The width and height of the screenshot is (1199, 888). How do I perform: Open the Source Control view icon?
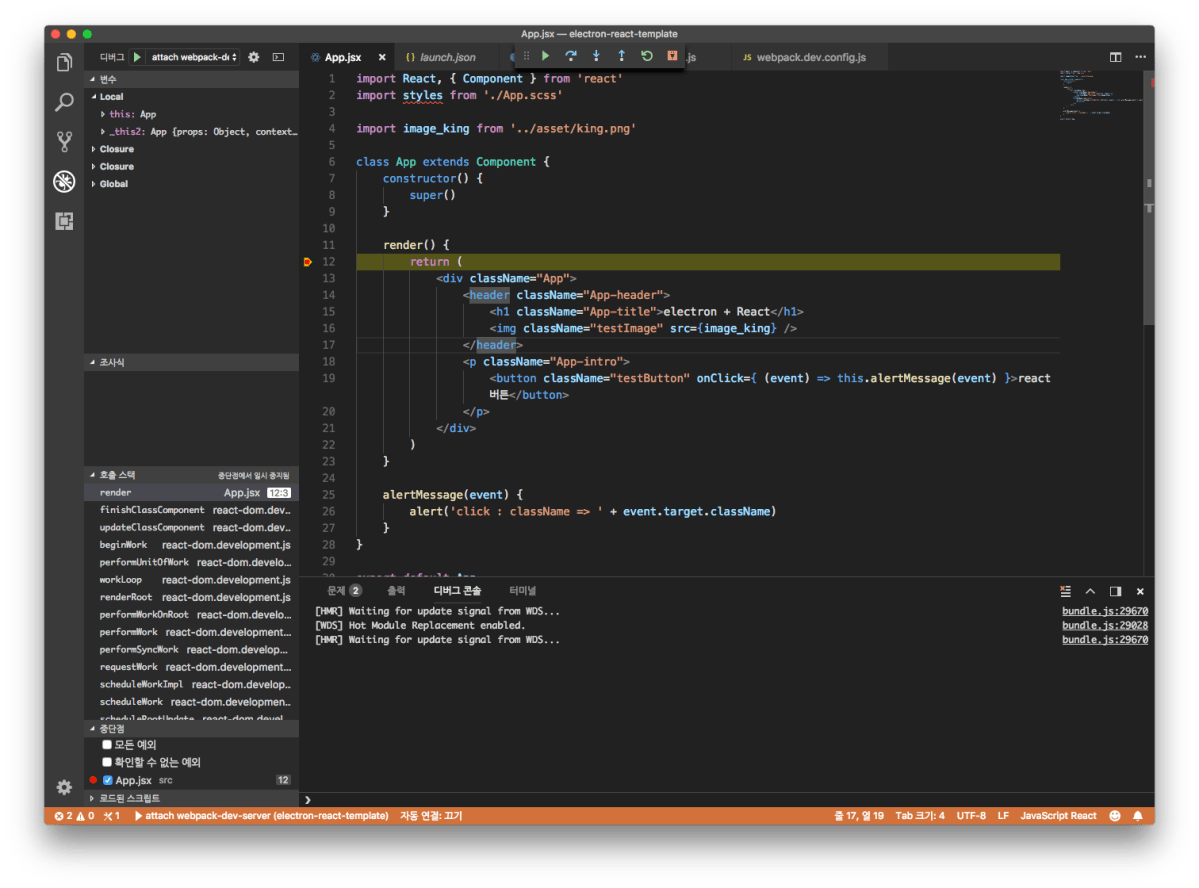click(x=64, y=142)
